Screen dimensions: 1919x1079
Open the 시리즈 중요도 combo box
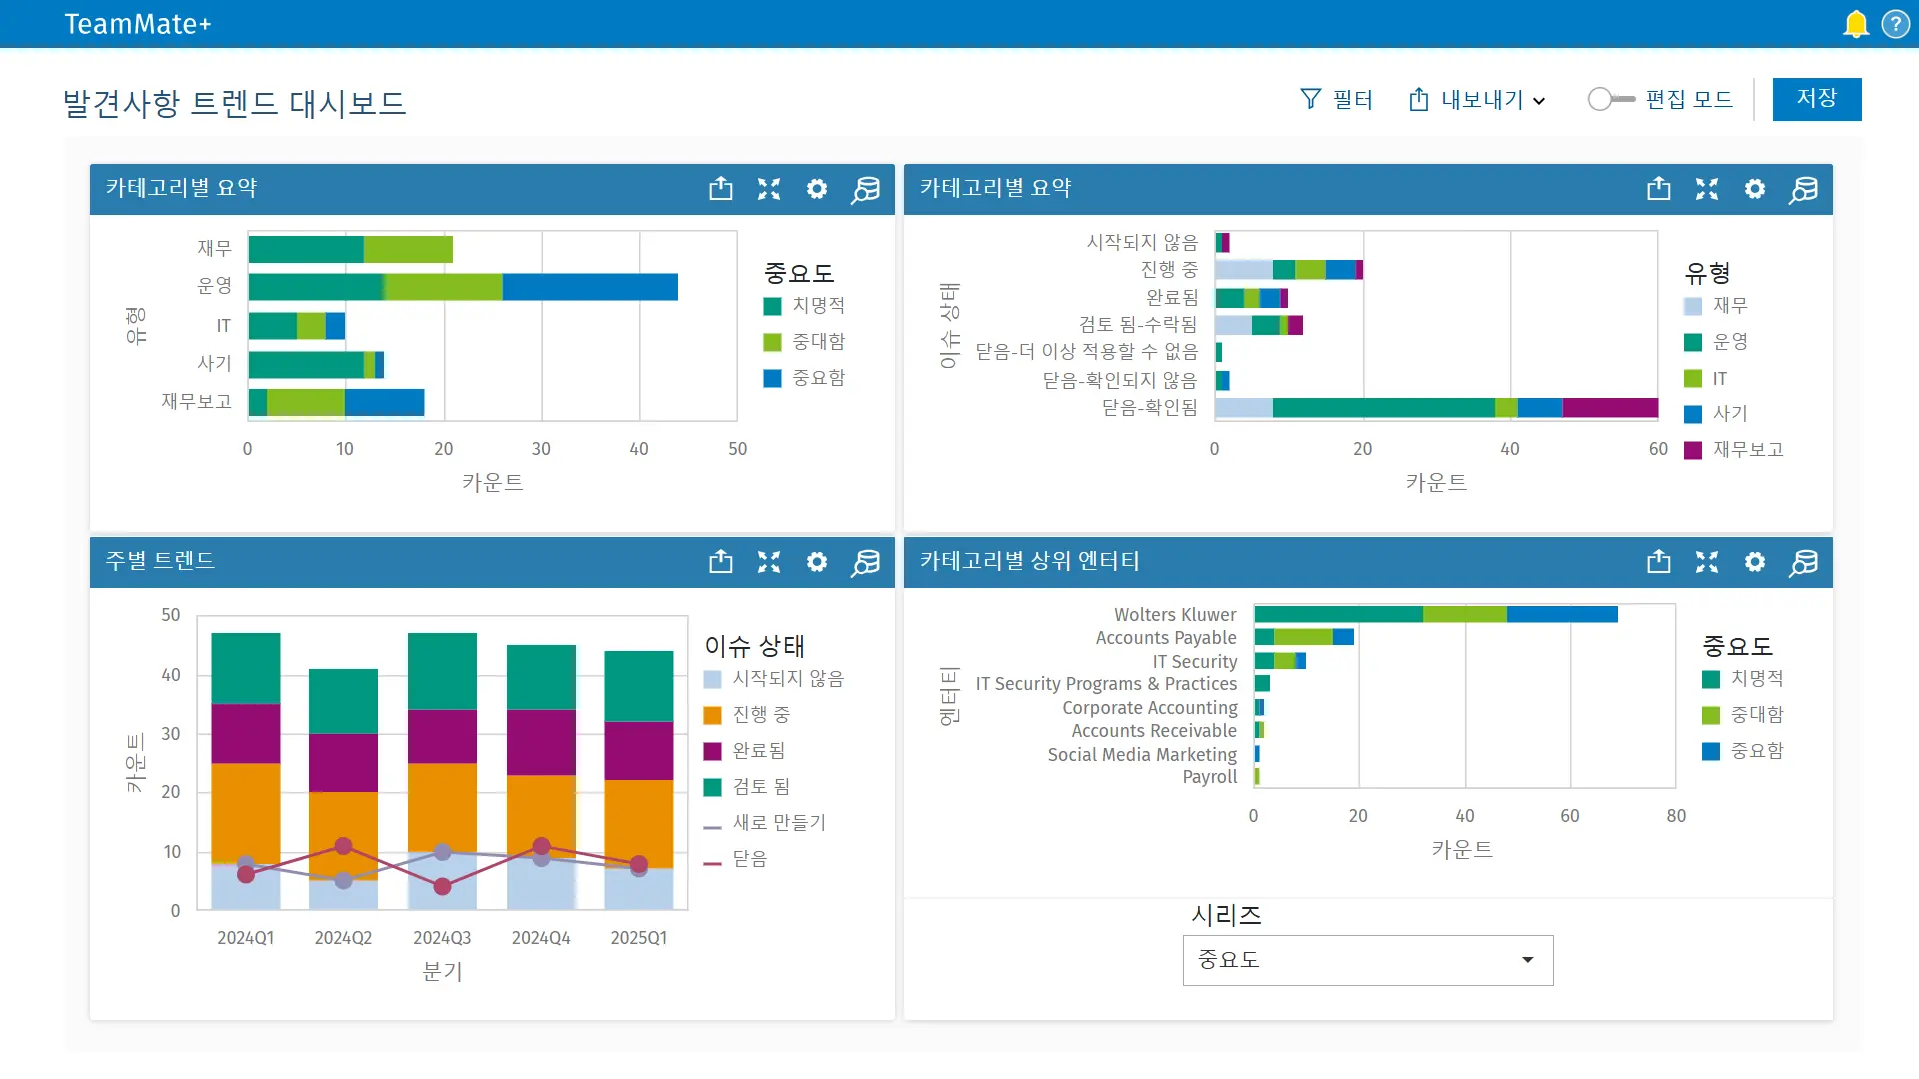[1367, 960]
